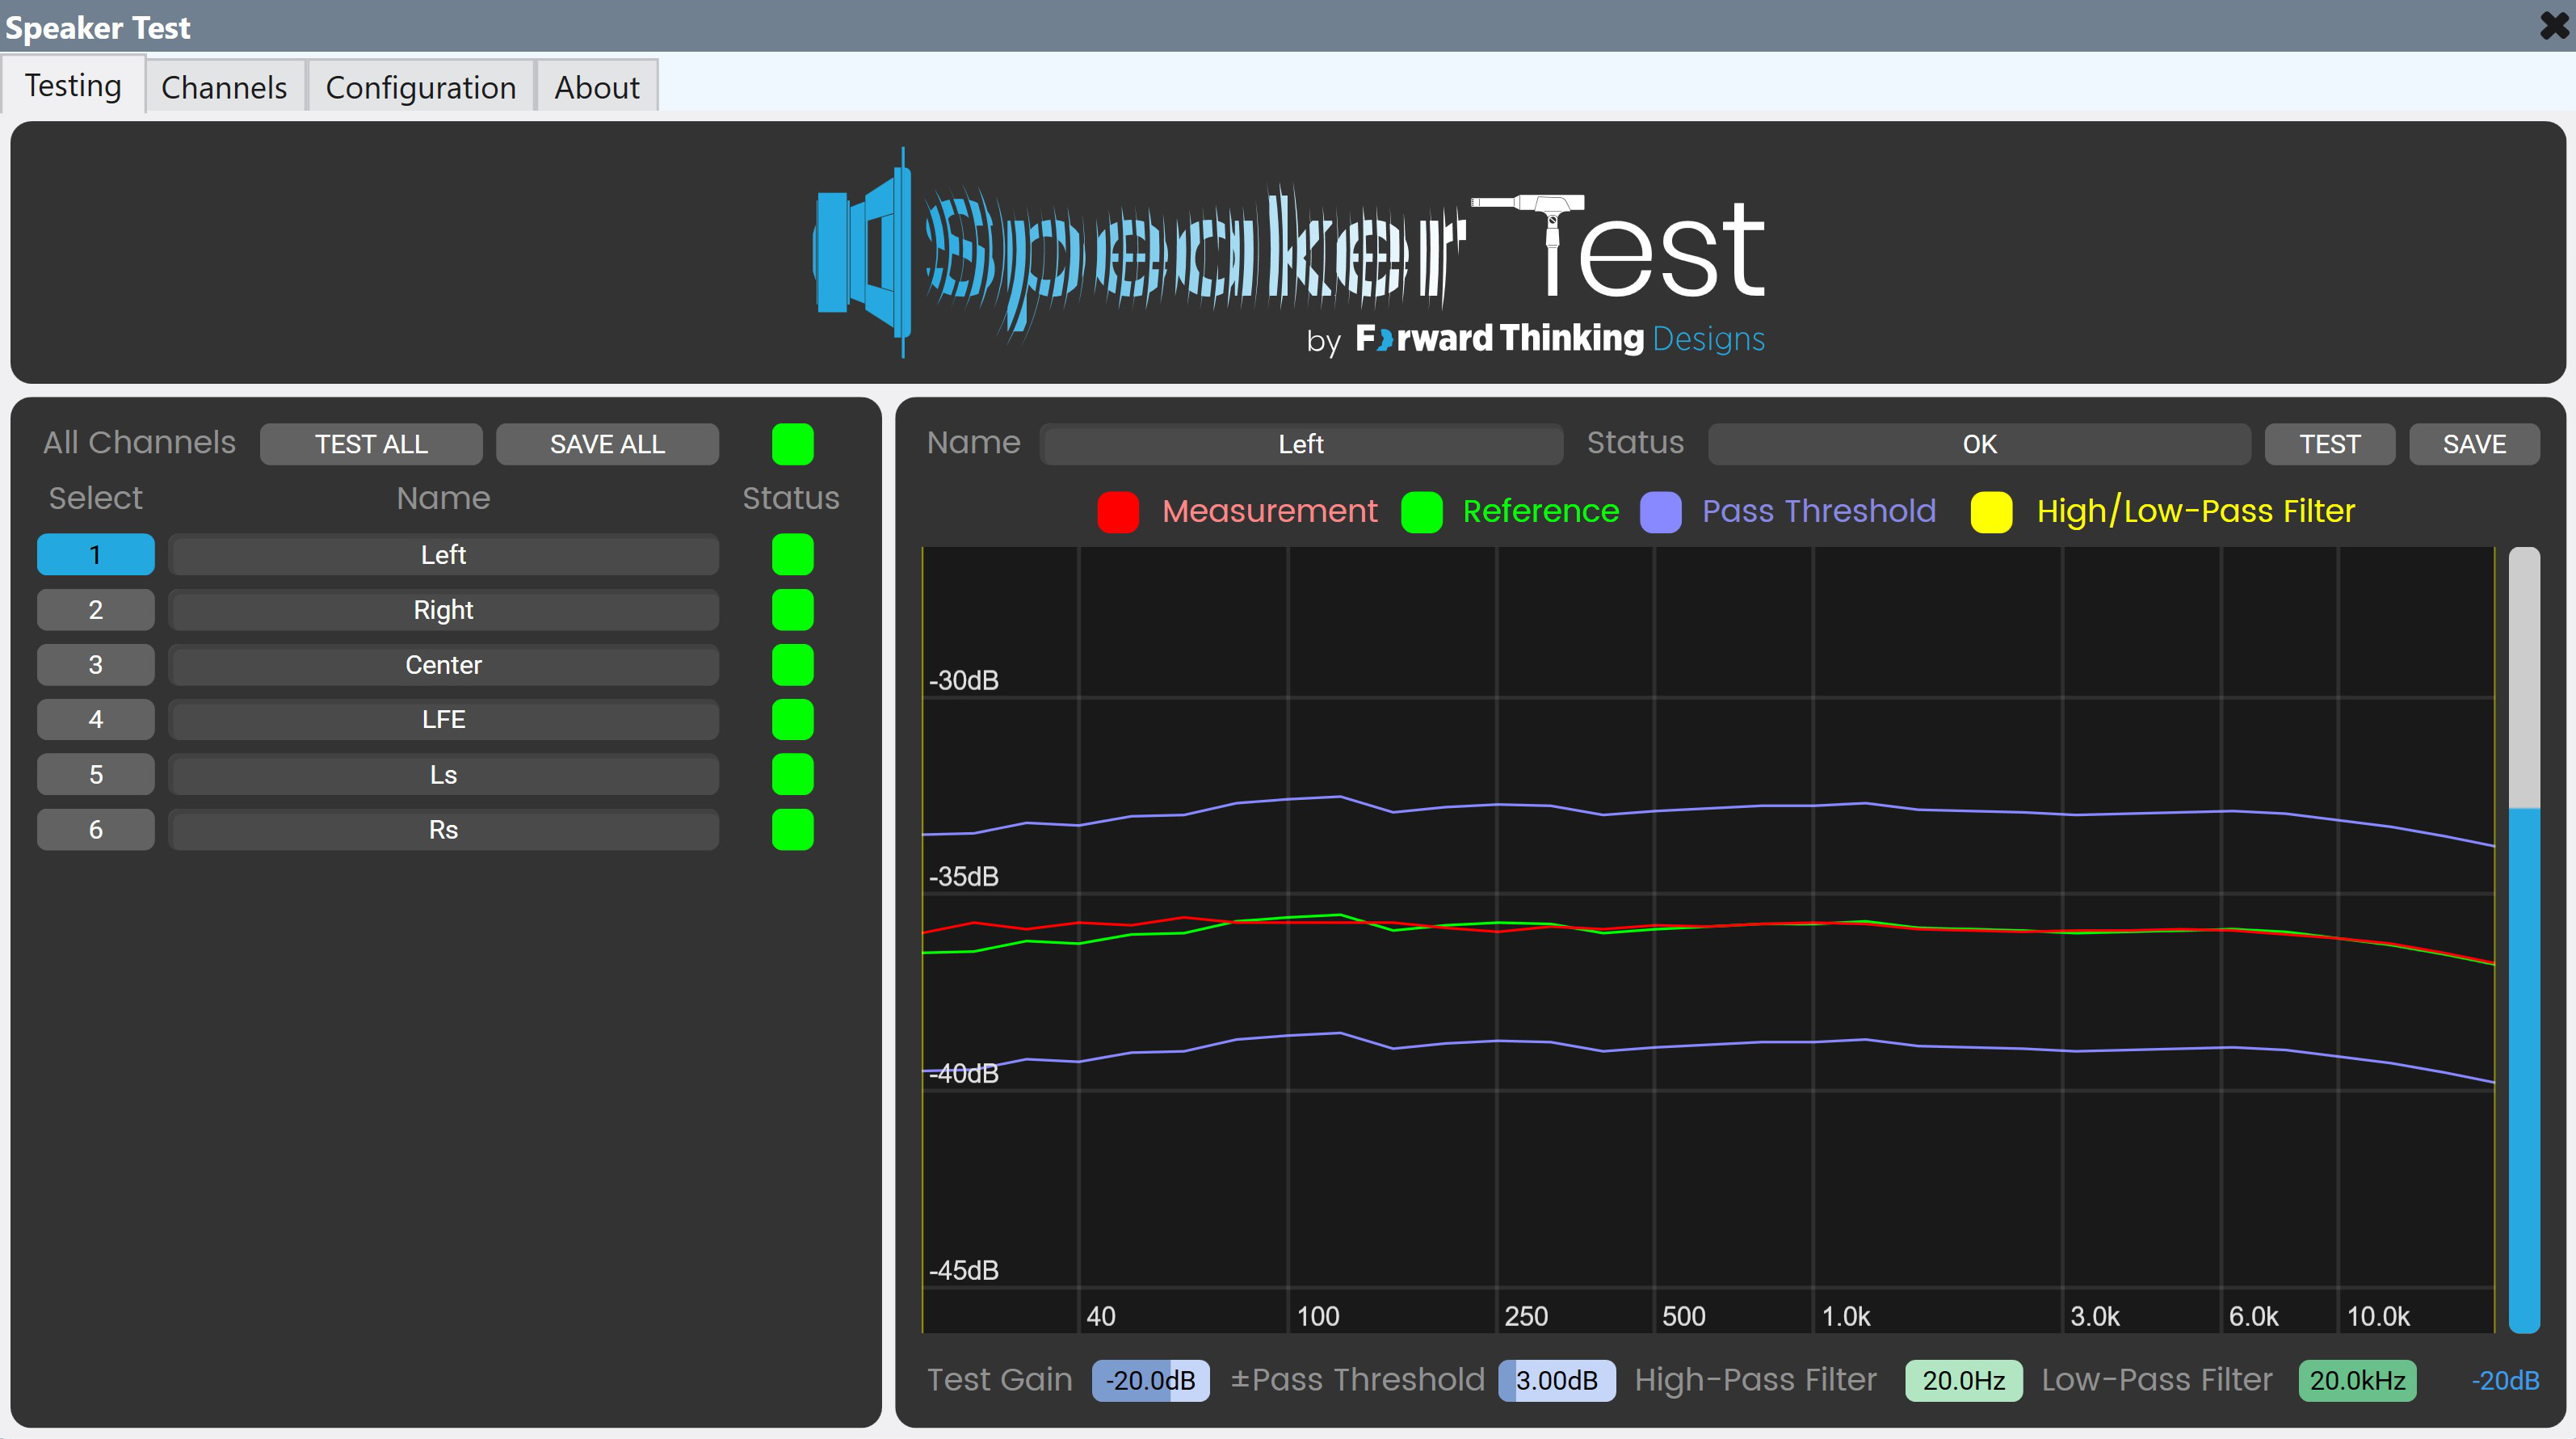The image size is (2576, 1439).
Task: Click the High/Low-Pass Filter legend label
Action: point(2196,511)
